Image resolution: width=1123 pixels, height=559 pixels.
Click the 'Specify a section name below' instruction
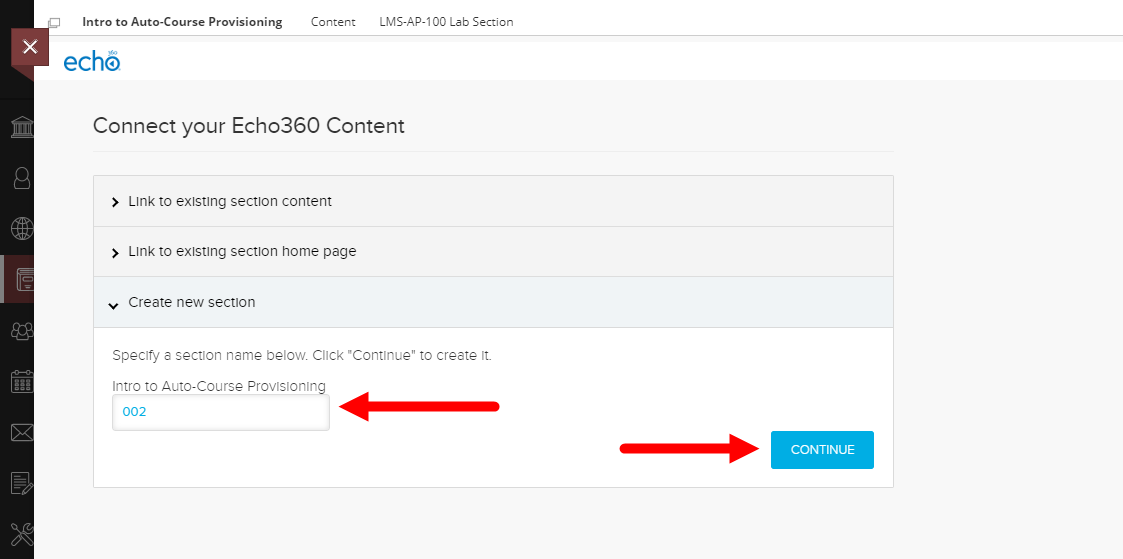click(302, 356)
